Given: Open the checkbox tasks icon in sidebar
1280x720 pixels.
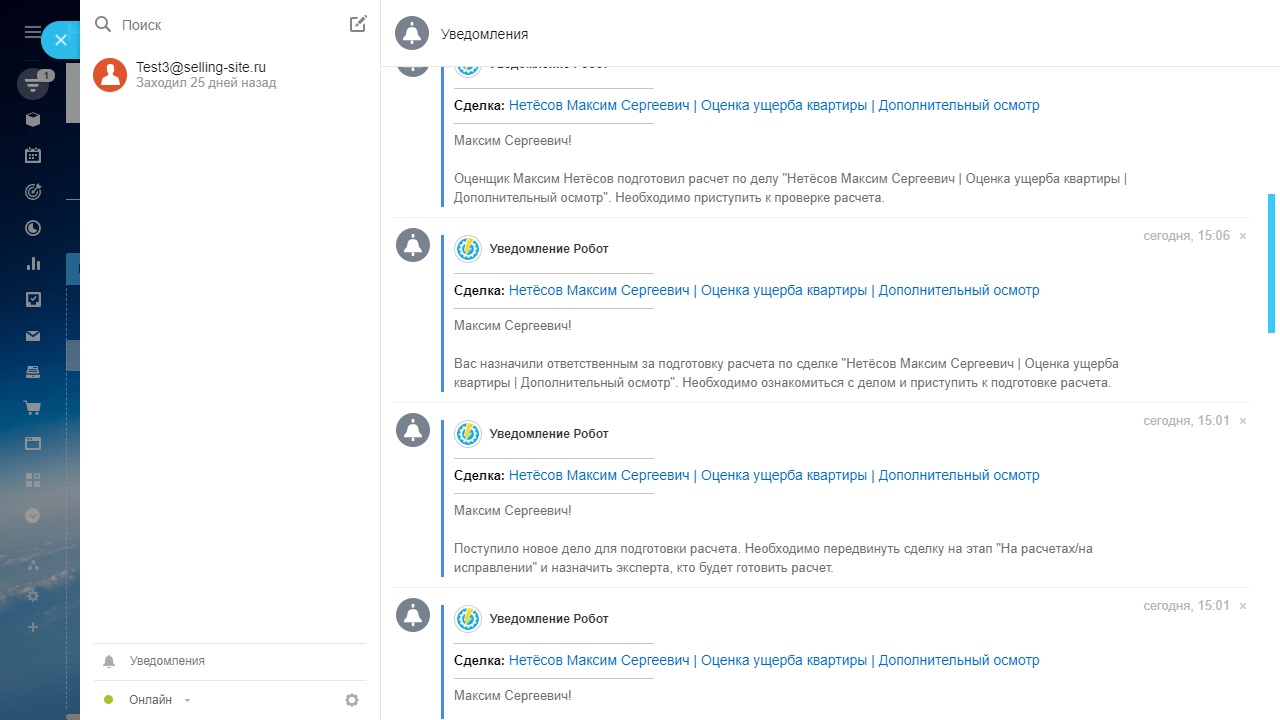Looking at the screenshot, I should [33, 299].
